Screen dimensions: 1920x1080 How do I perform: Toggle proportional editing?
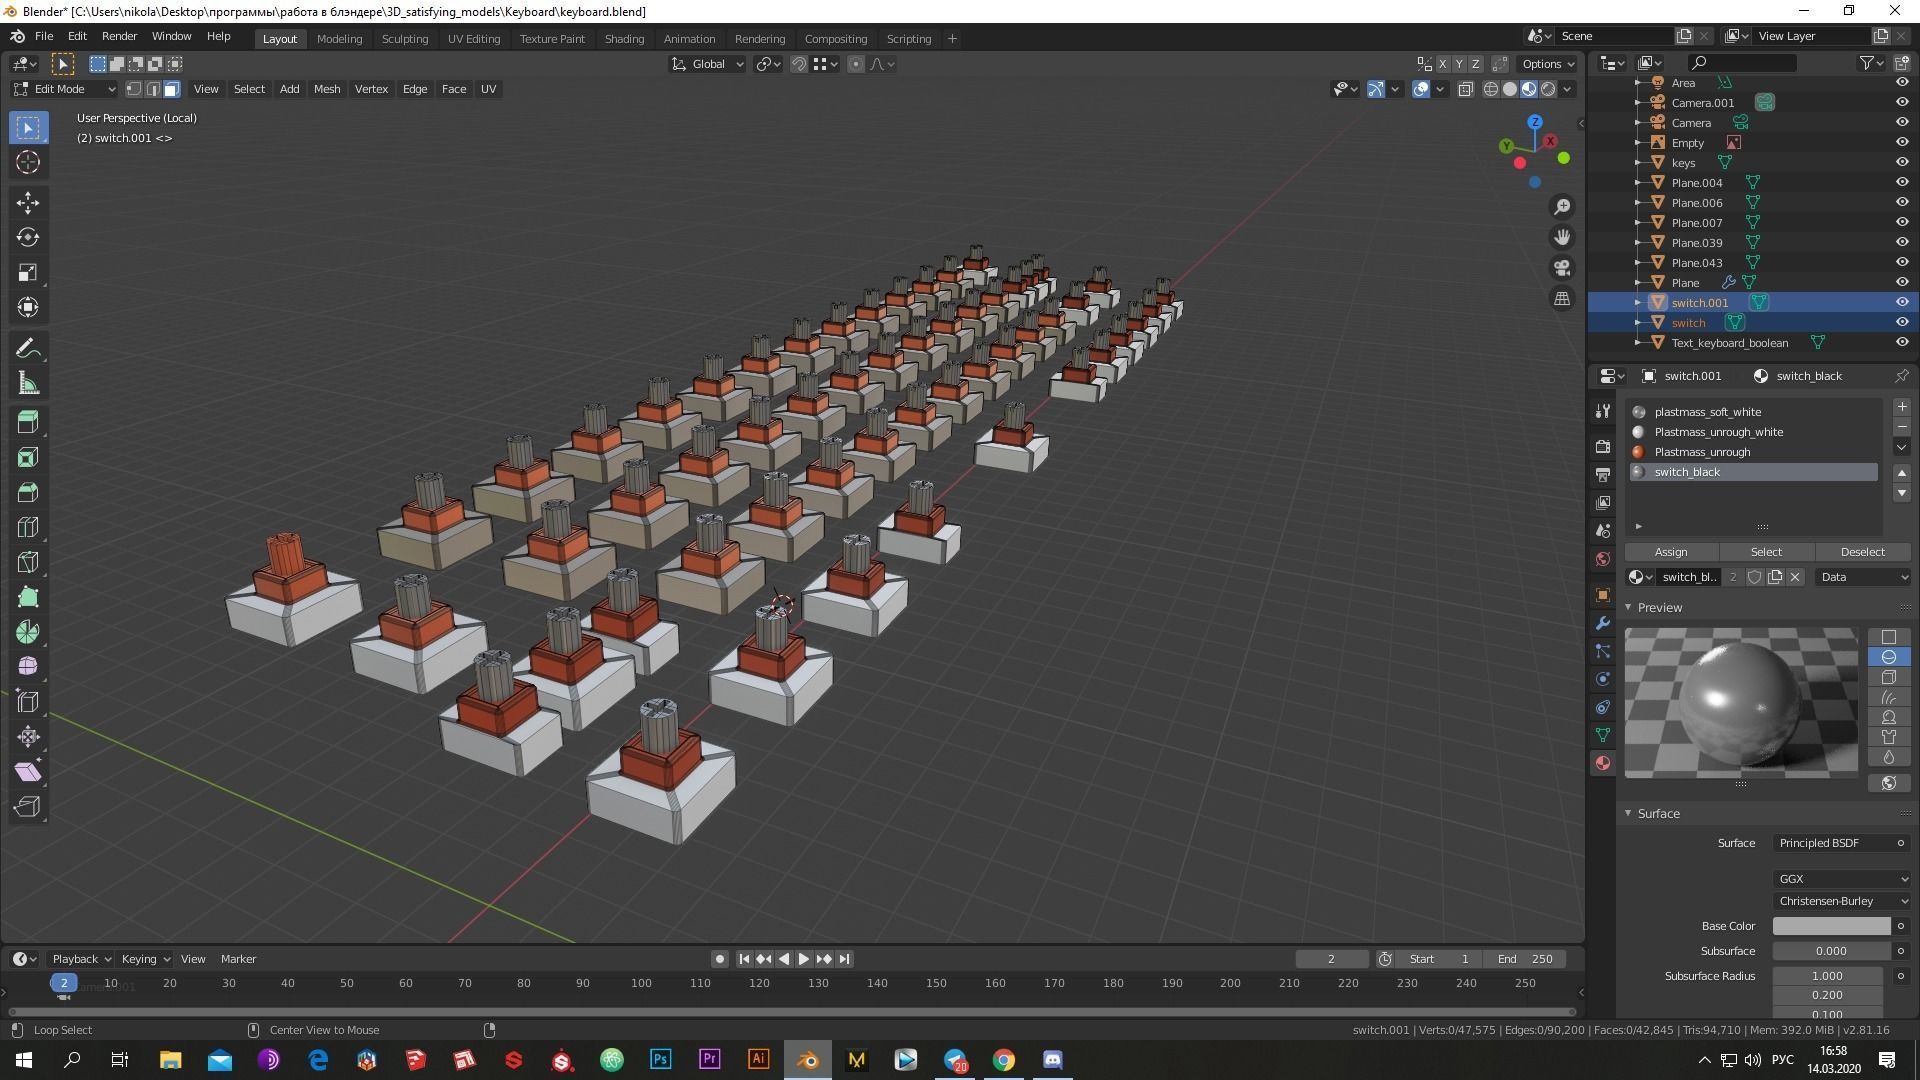[856, 64]
